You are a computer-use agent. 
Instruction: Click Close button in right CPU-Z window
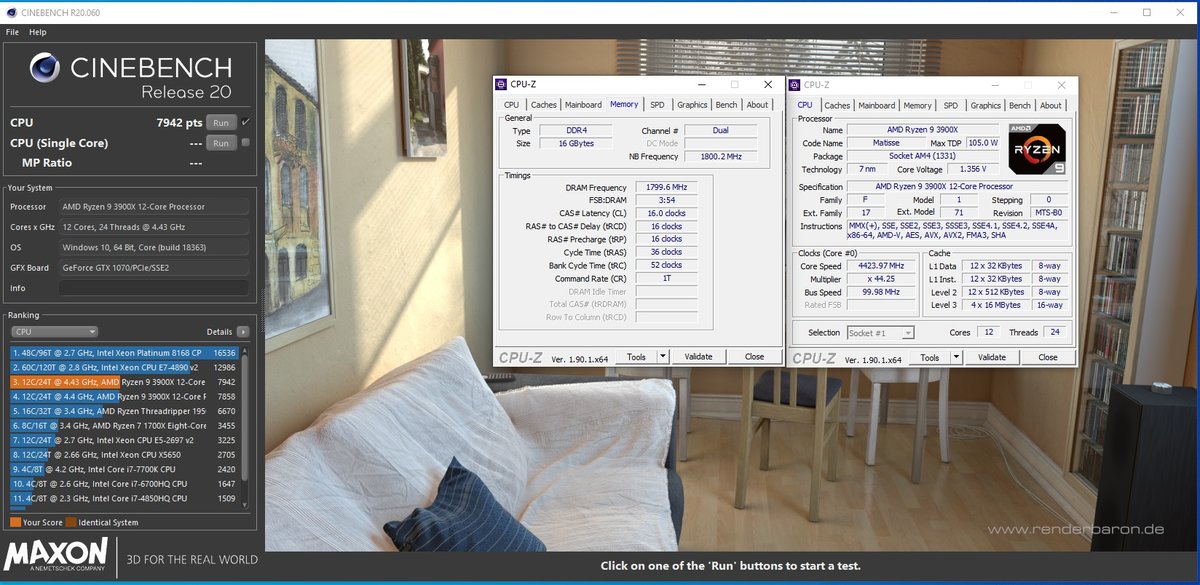[x=1047, y=357]
